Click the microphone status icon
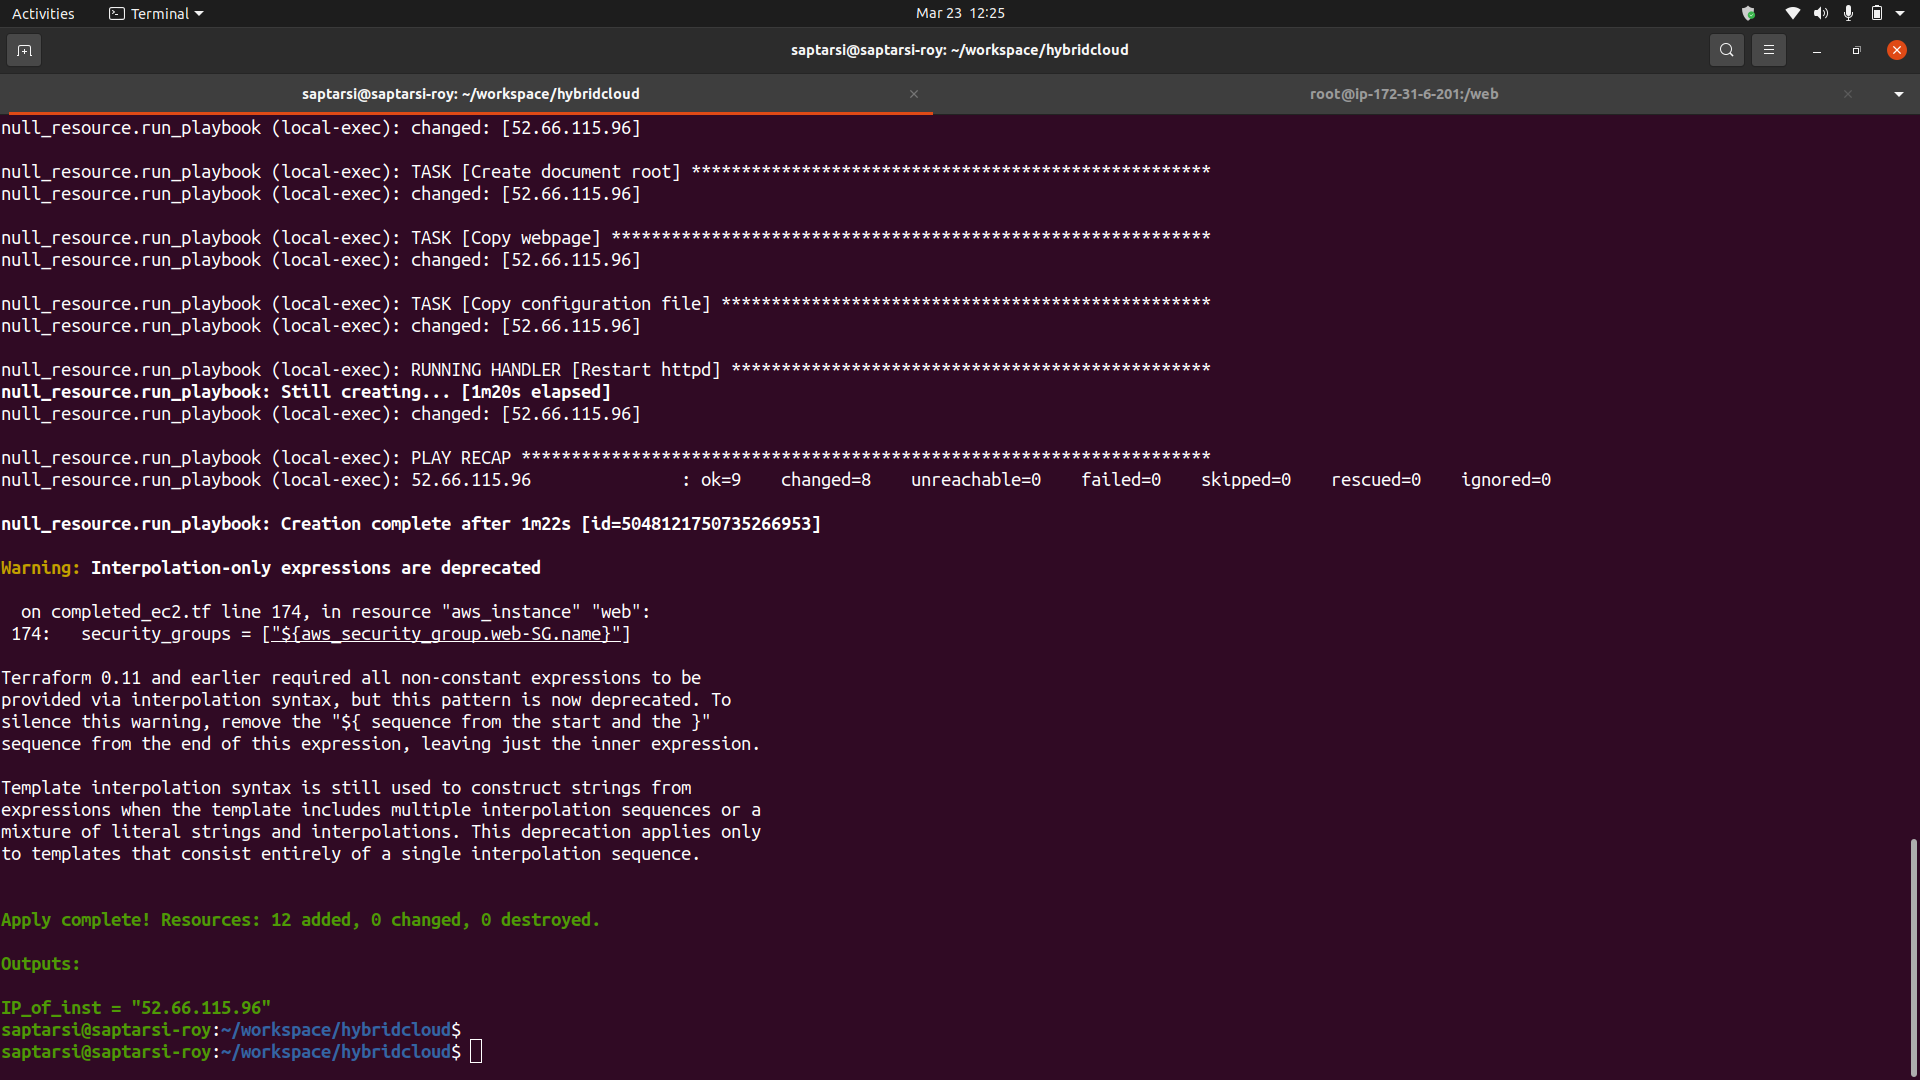This screenshot has width=1920, height=1080. pyautogui.click(x=1848, y=13)
